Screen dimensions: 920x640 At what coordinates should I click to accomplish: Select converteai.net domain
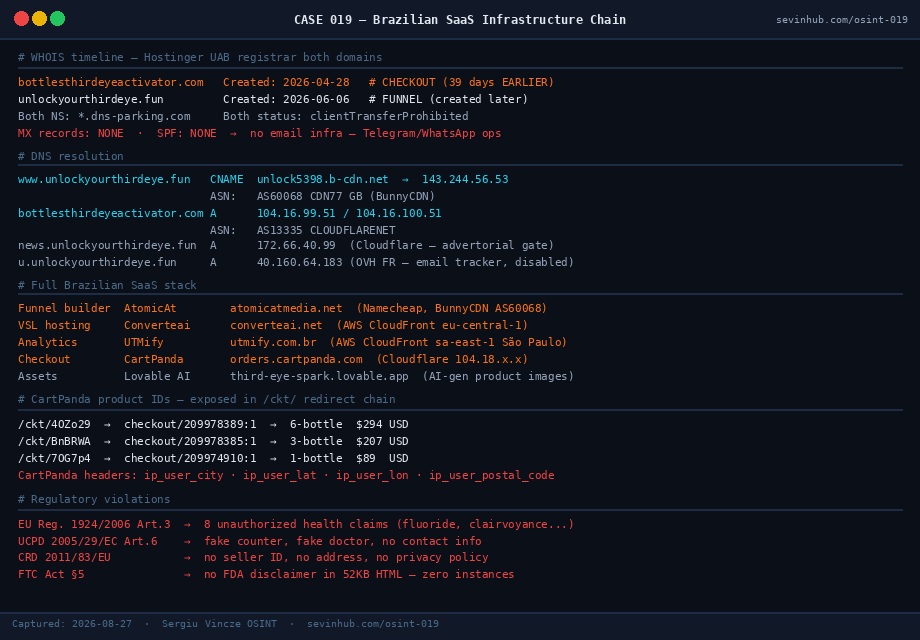click(276, 325)
